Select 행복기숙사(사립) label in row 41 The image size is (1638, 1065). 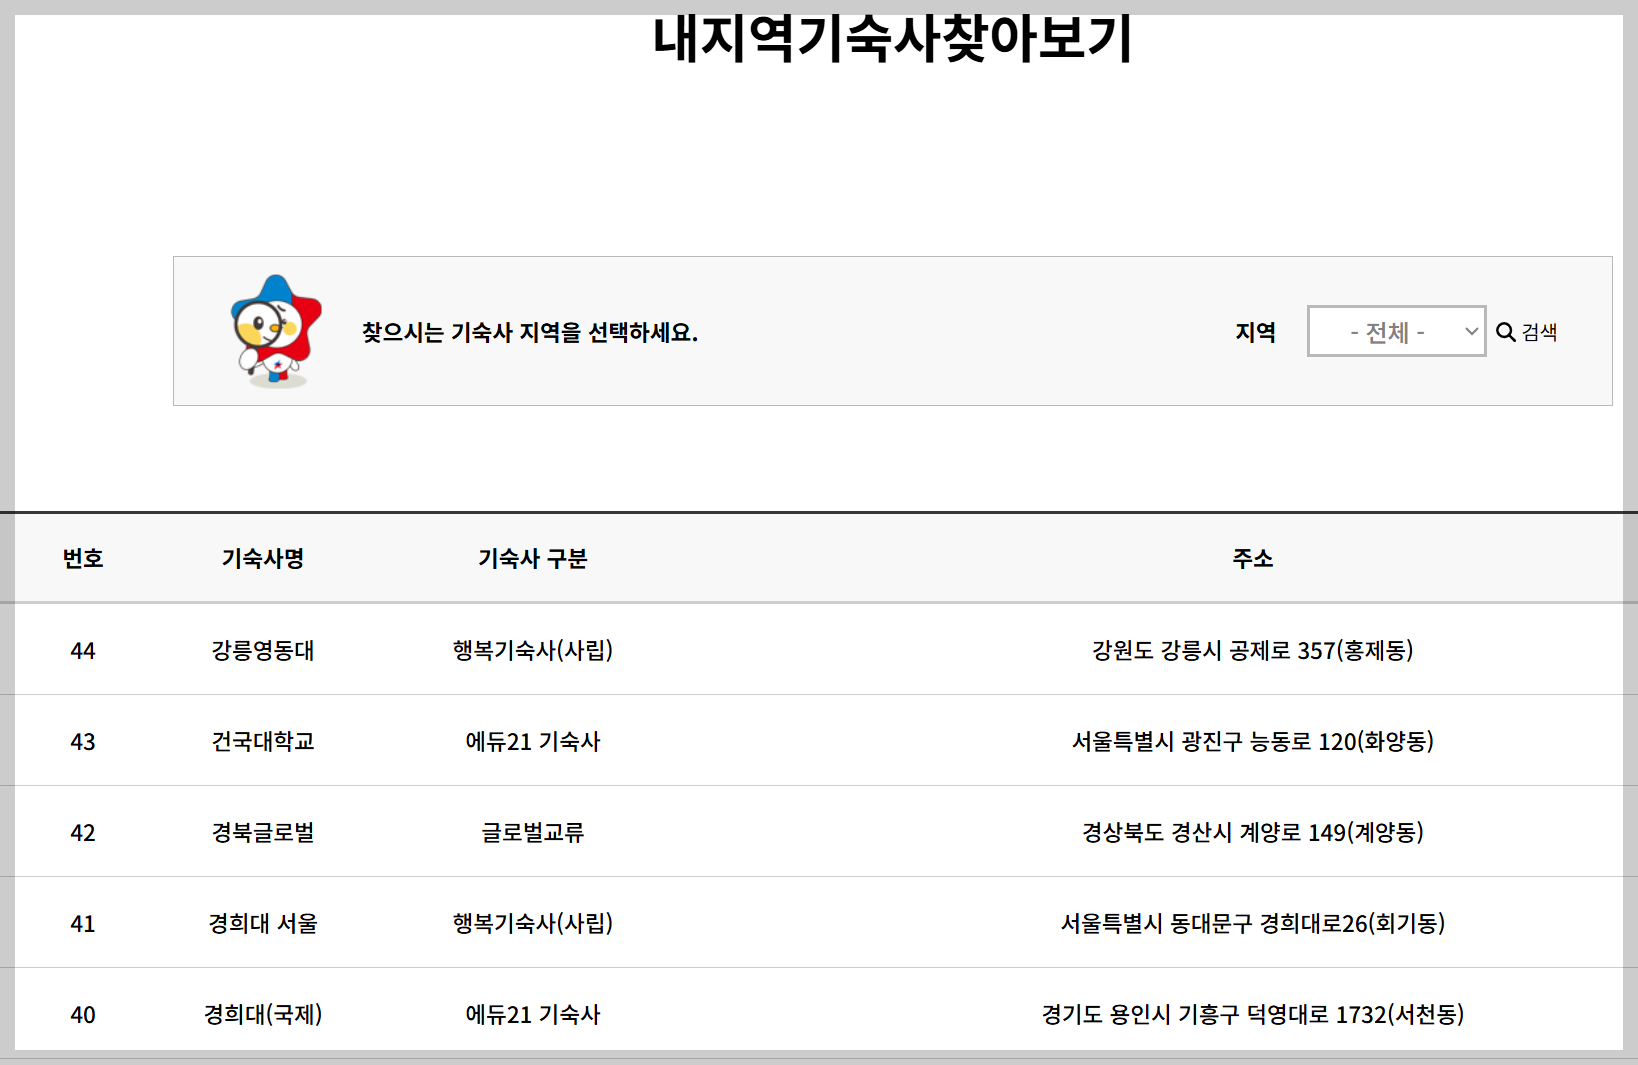533,923
